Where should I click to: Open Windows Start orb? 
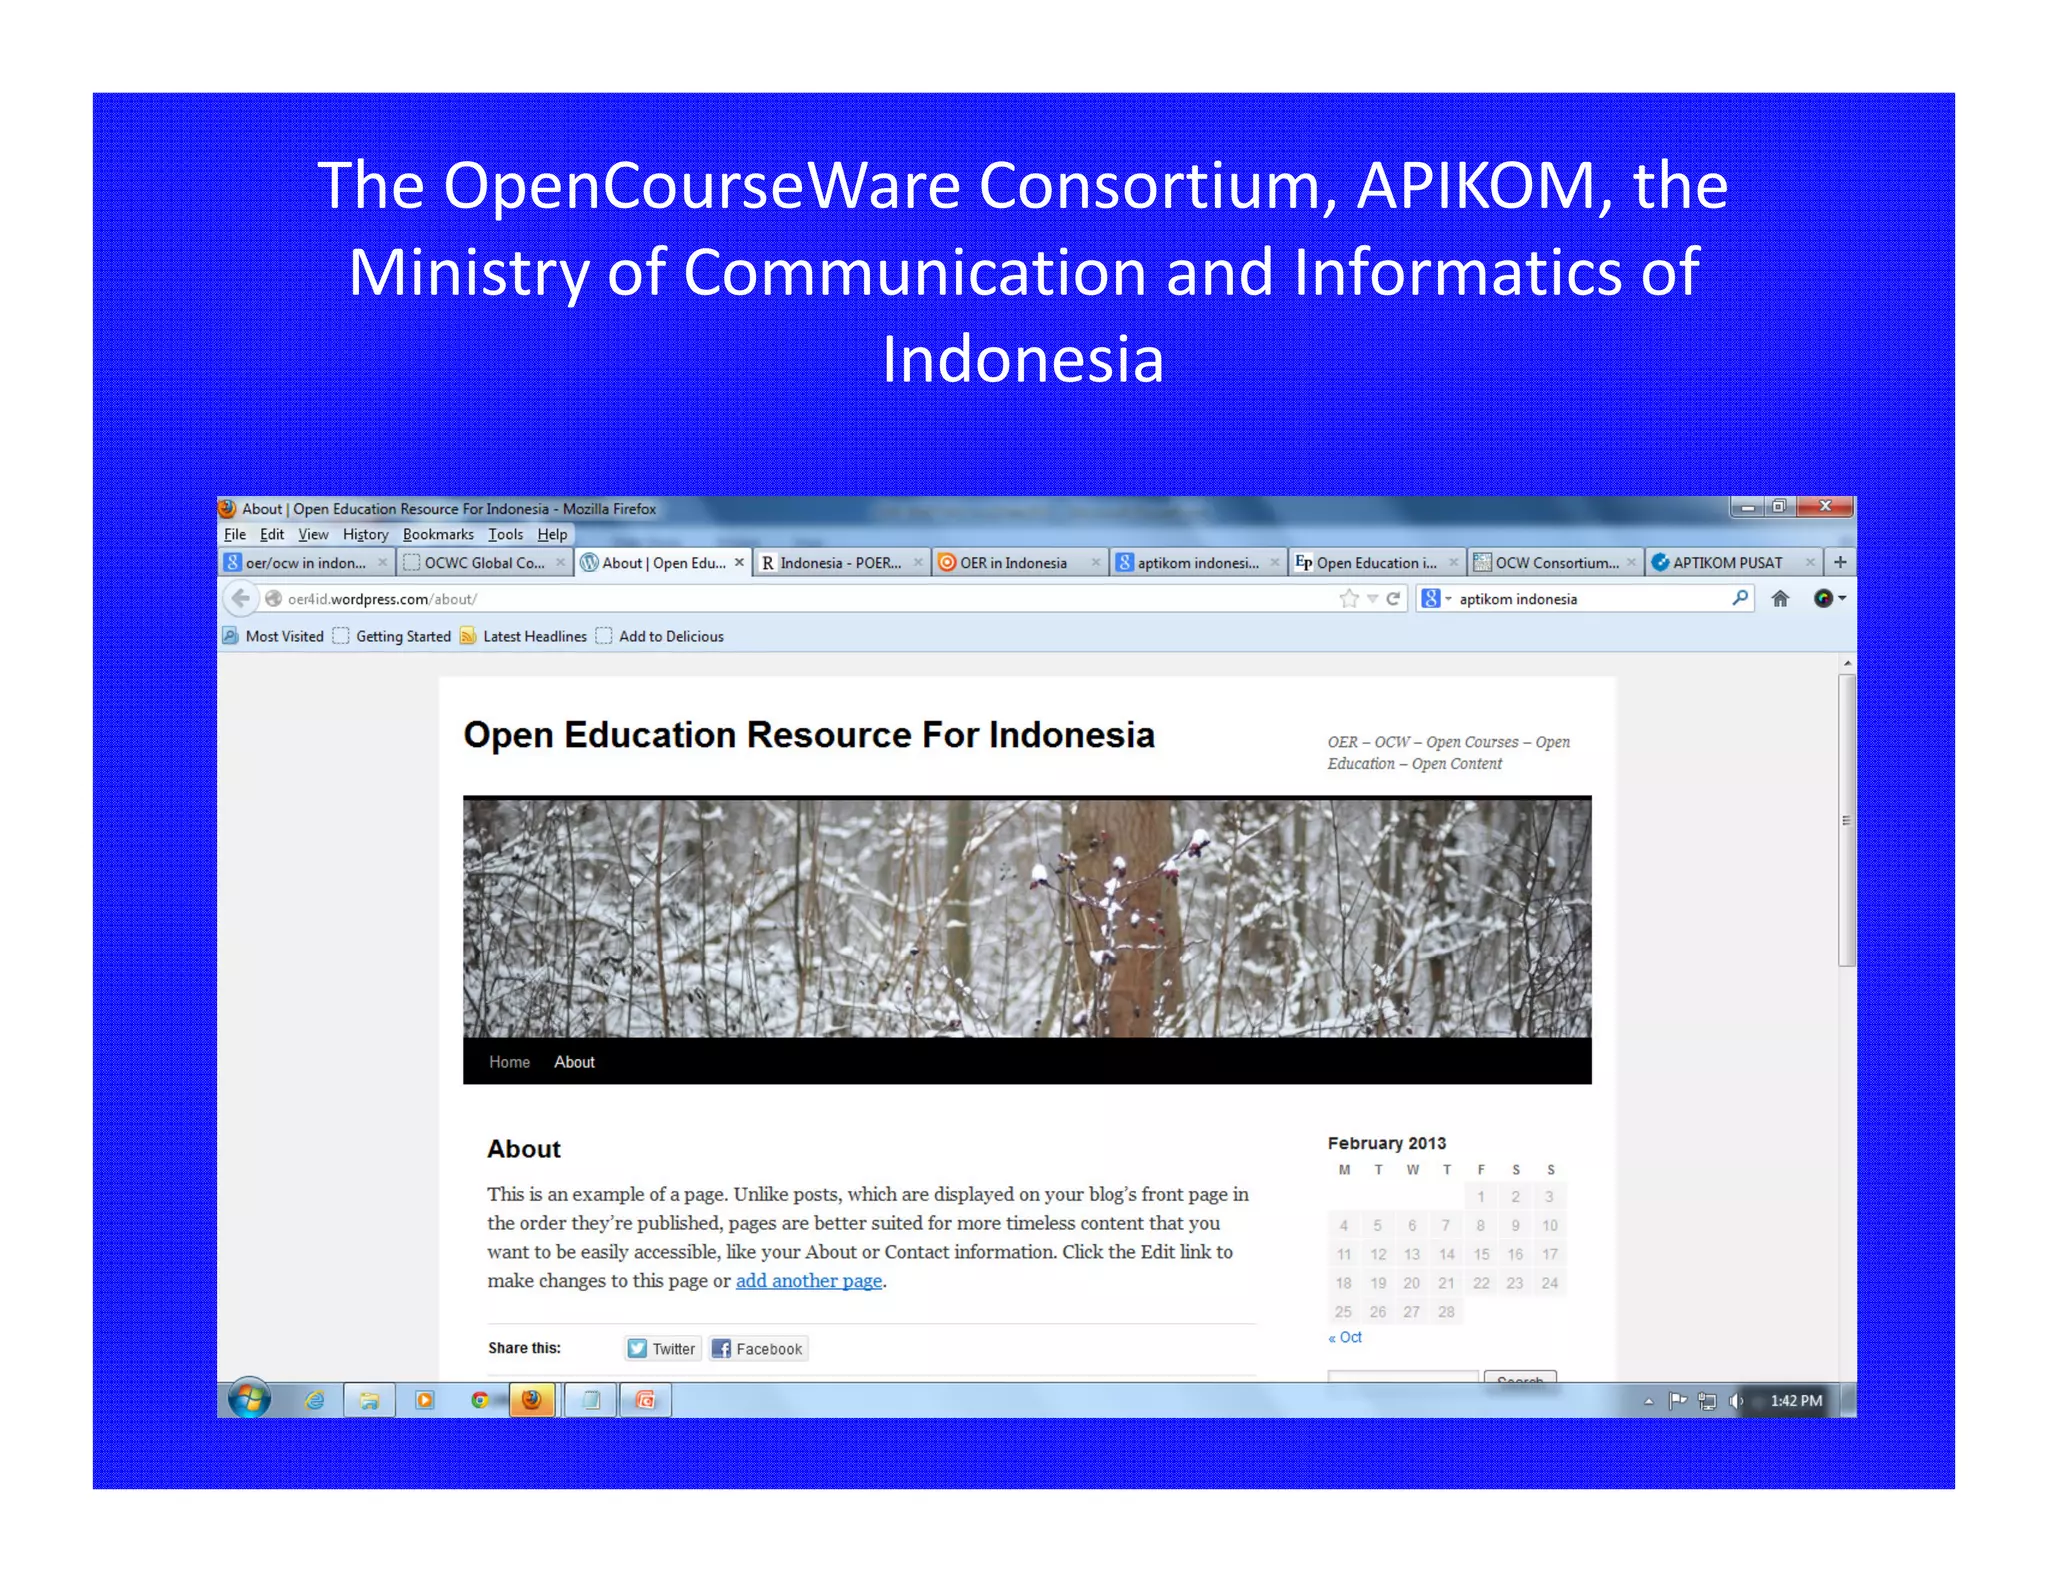click(249, 1400)
